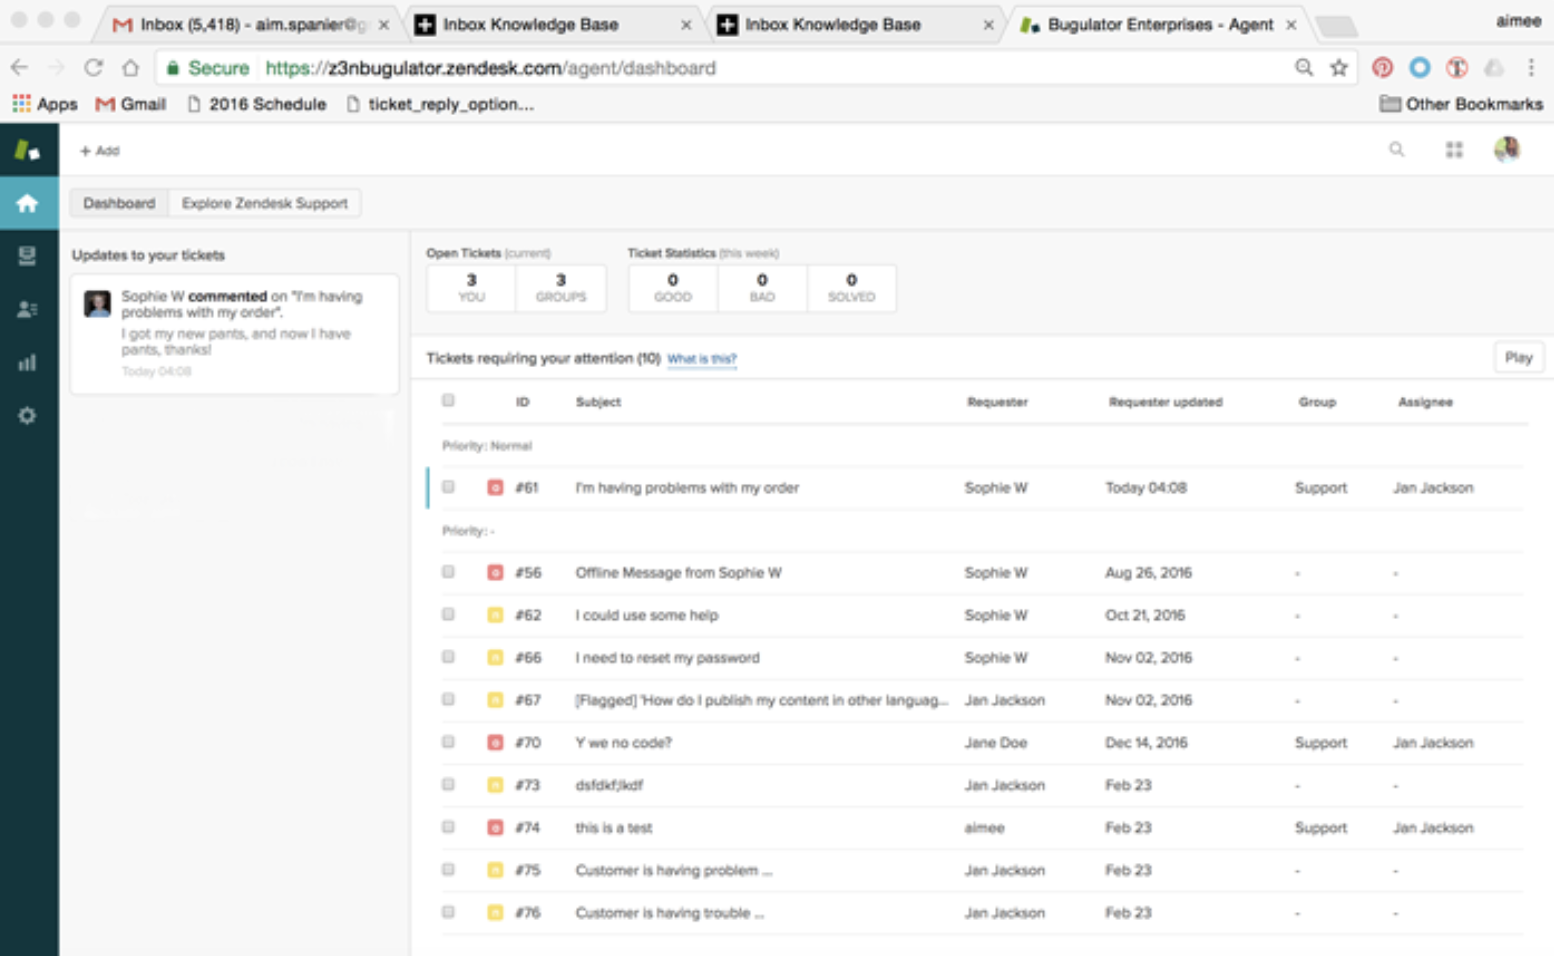Click the 'What is this?' link
The height and width of the screenshot is (956, 1554).
[x=701, y=359]
